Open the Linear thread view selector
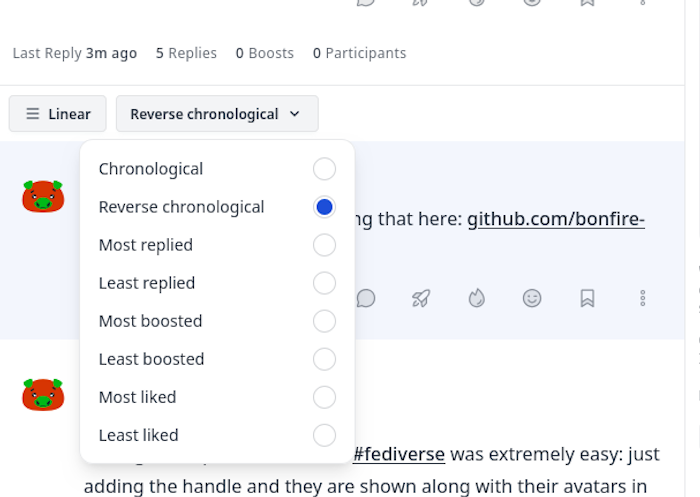 tap(58, 114)
